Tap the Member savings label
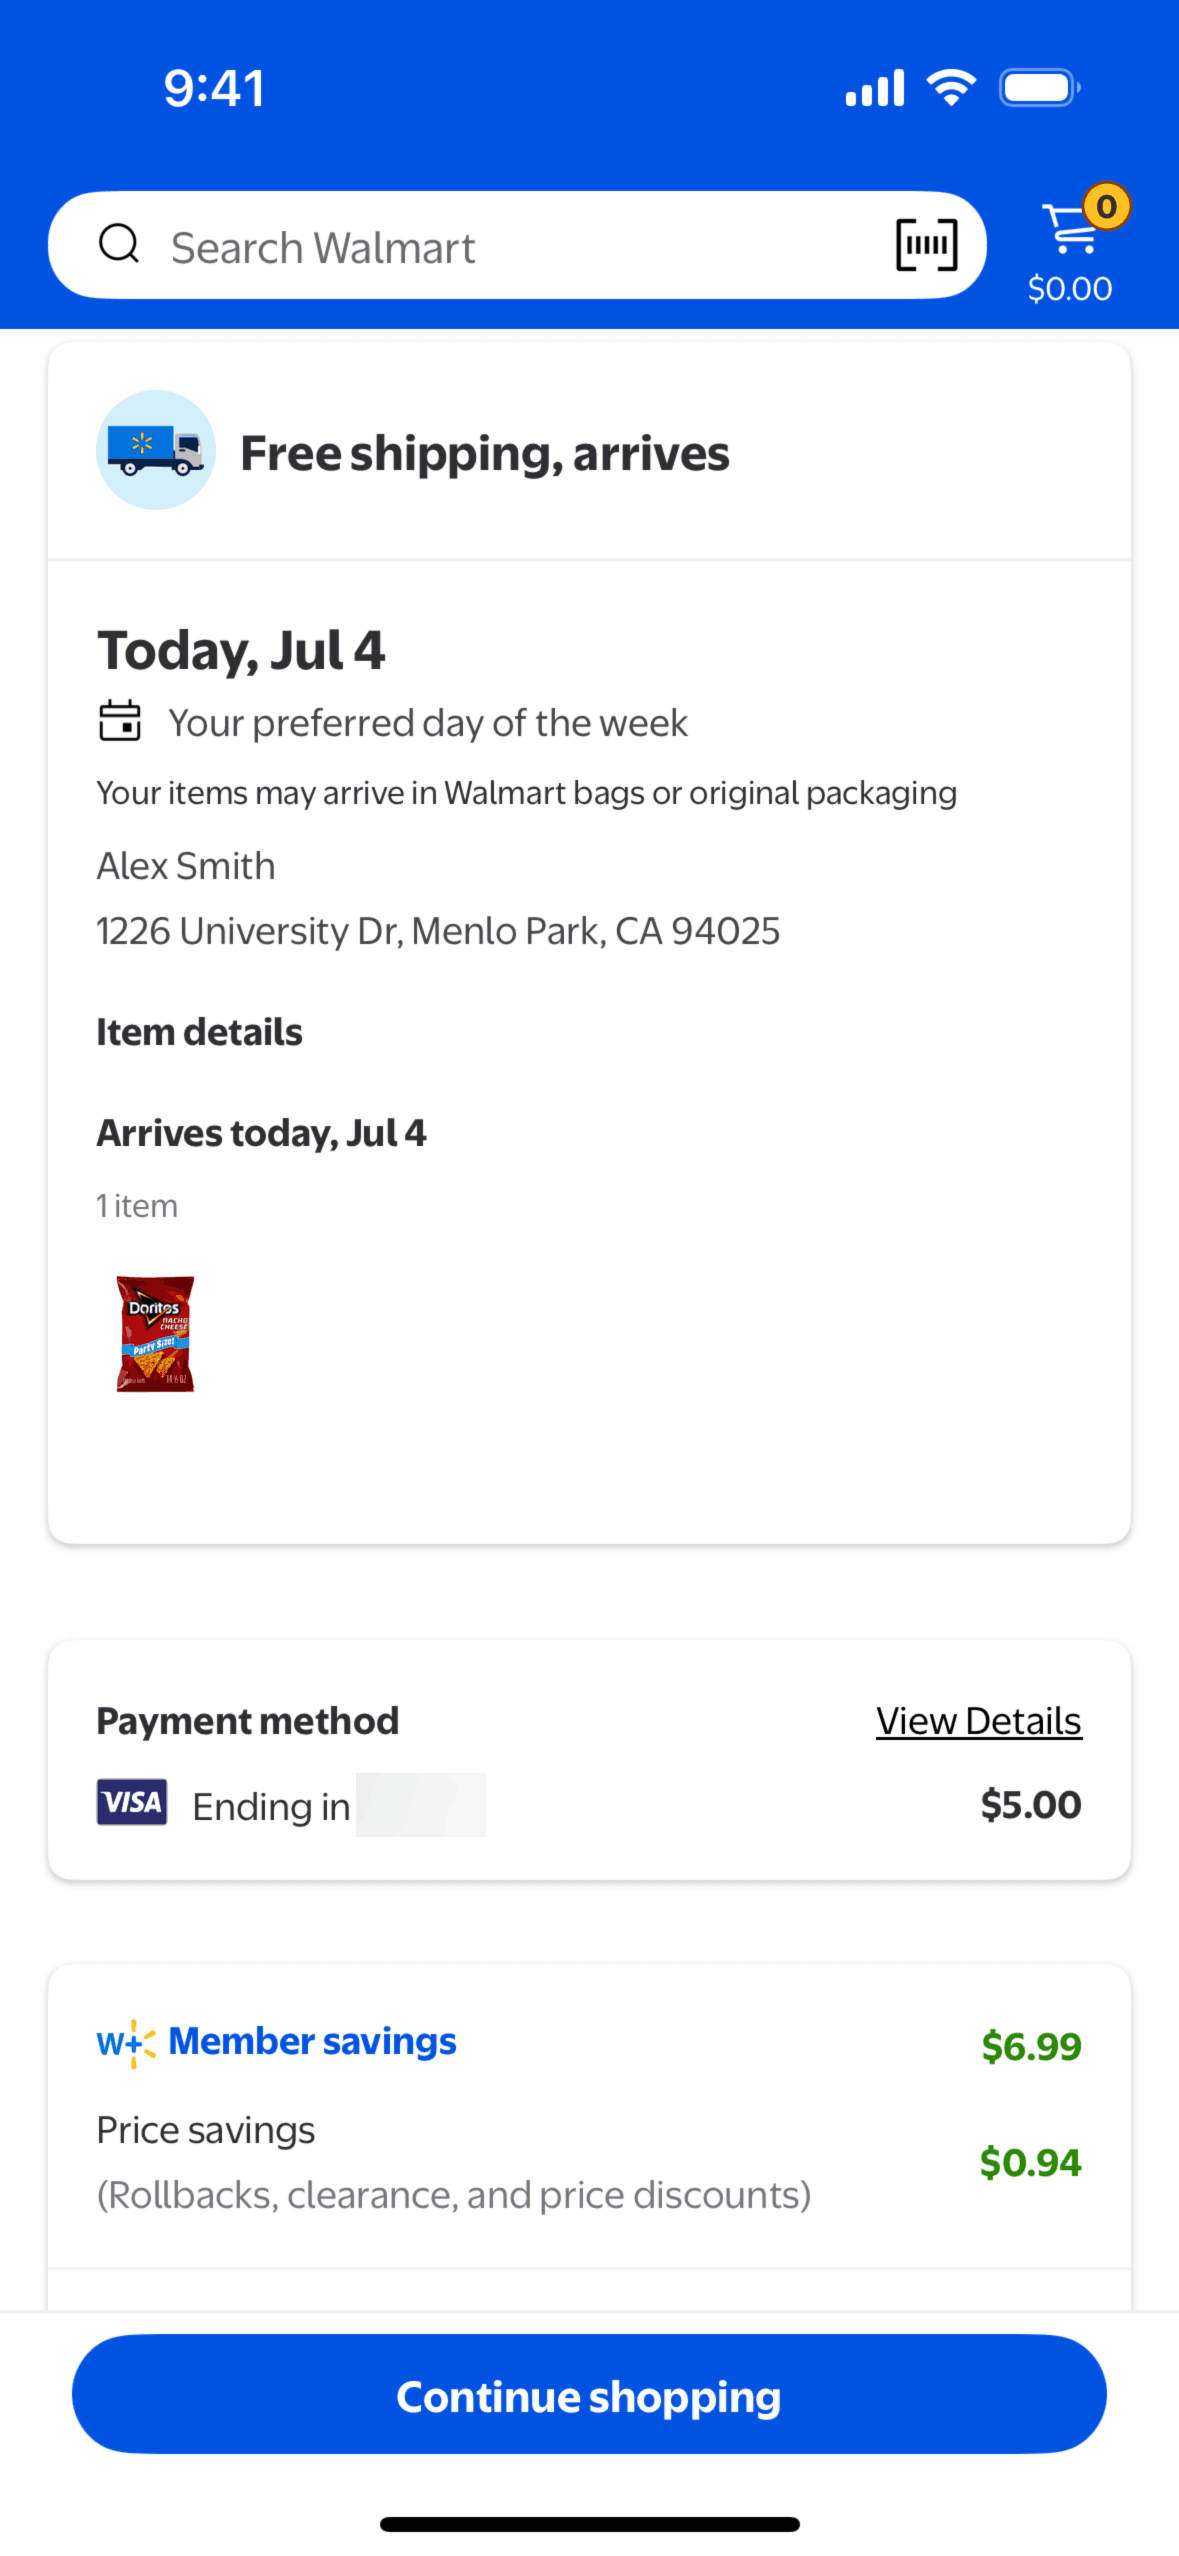The image size is (1179, 2556). [312, 2041]
